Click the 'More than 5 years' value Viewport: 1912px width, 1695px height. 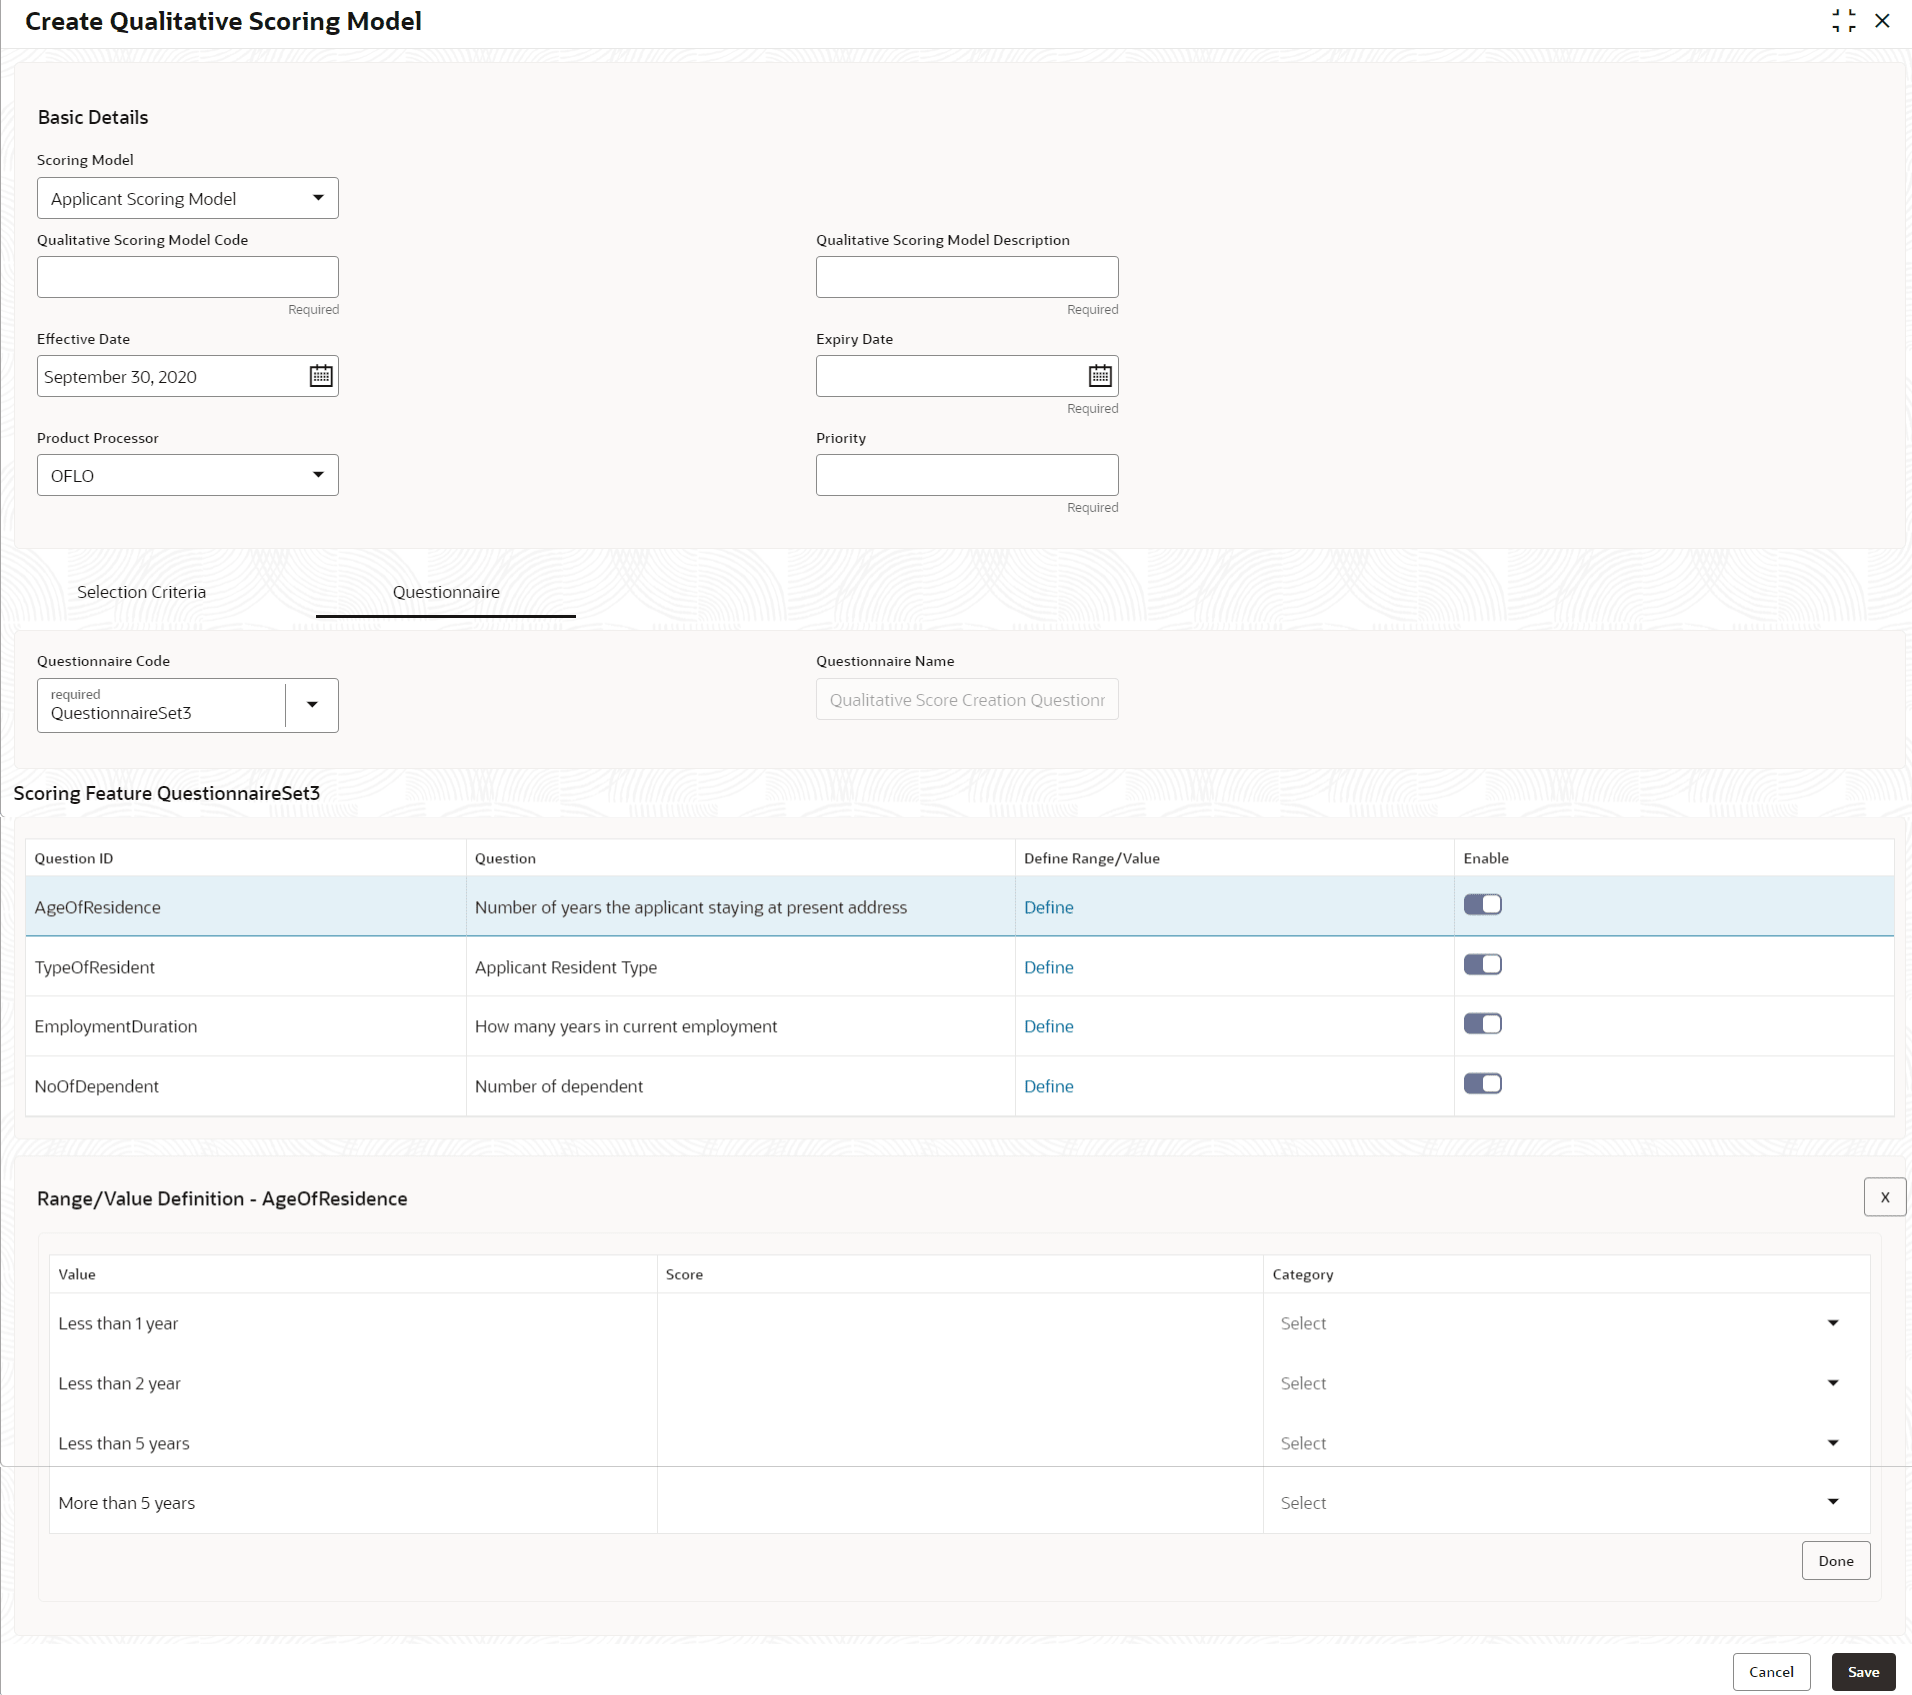pos(127,1503)
